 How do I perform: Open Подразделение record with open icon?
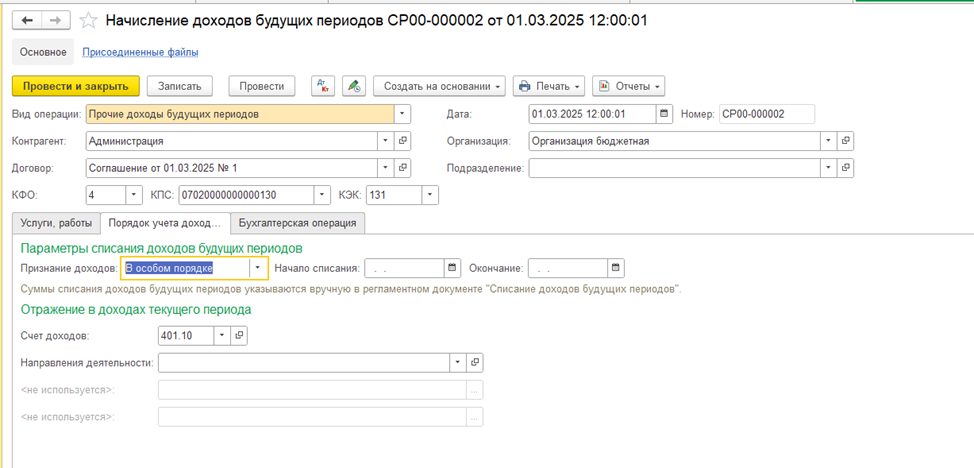(x=845, y=168)
